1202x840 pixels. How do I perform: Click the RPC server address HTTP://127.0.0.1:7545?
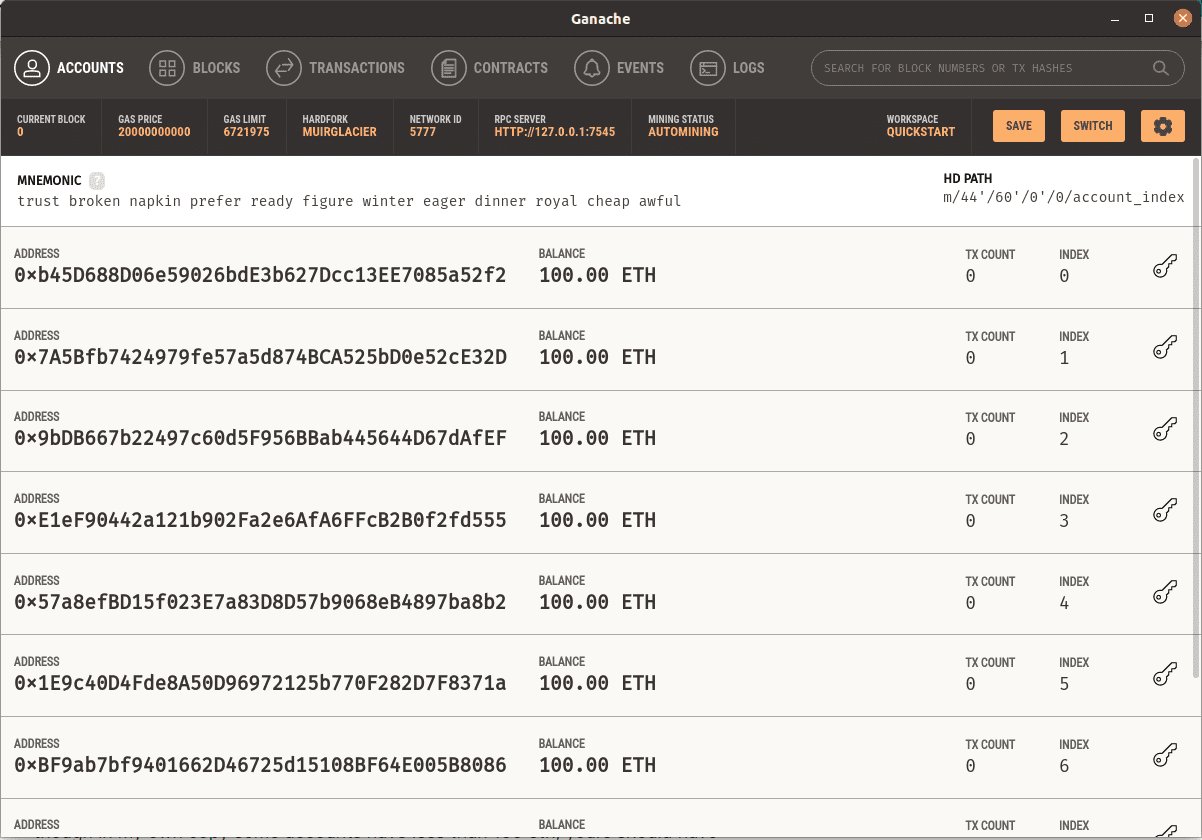tap(554, 132)
